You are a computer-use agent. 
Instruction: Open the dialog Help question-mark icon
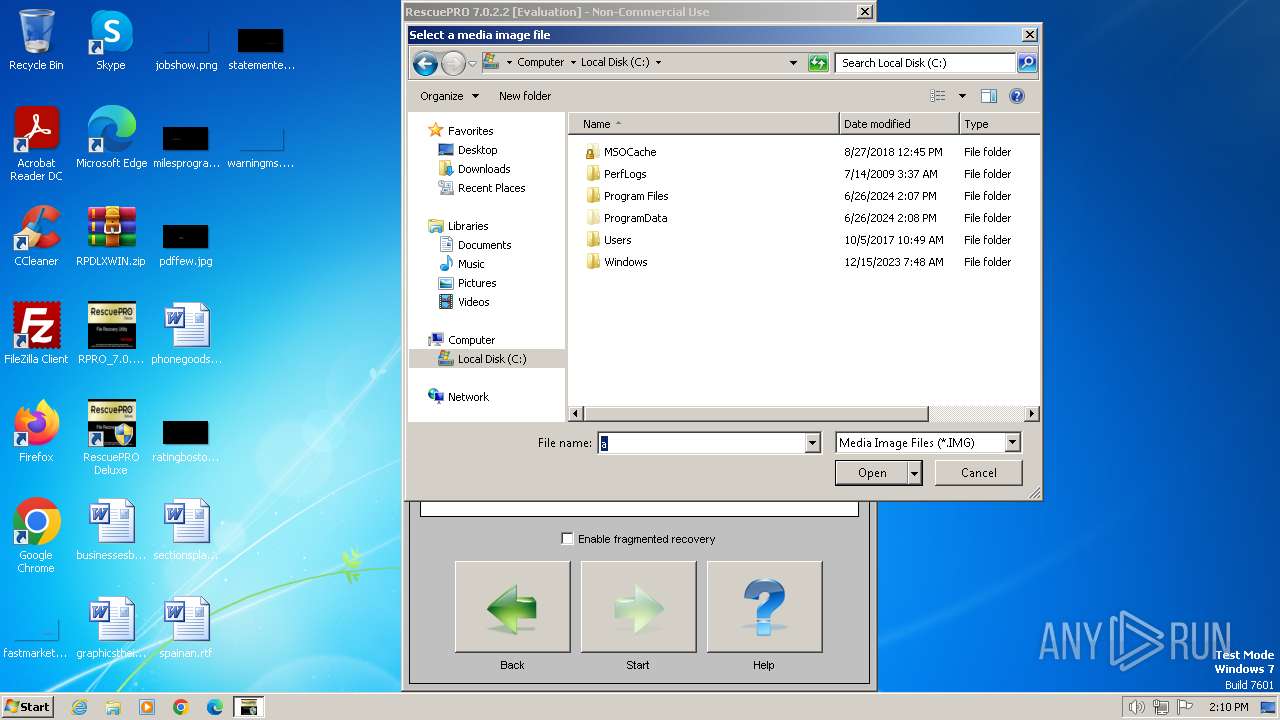tap(1017, 96)
